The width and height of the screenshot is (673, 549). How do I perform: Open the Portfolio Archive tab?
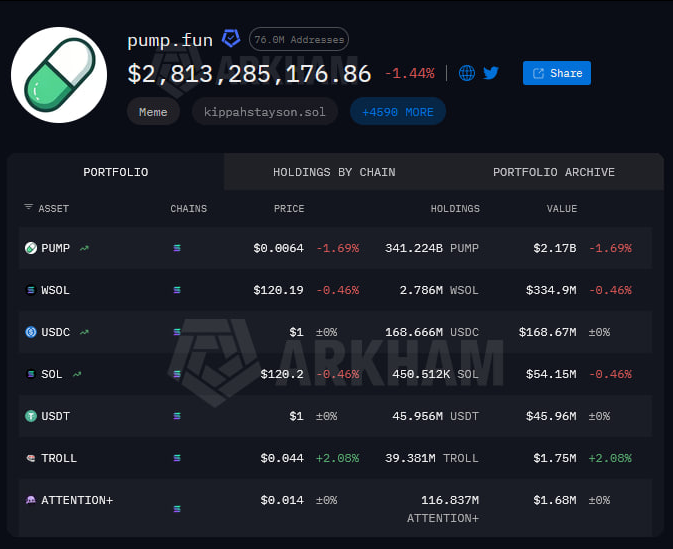tap(554, 172)
